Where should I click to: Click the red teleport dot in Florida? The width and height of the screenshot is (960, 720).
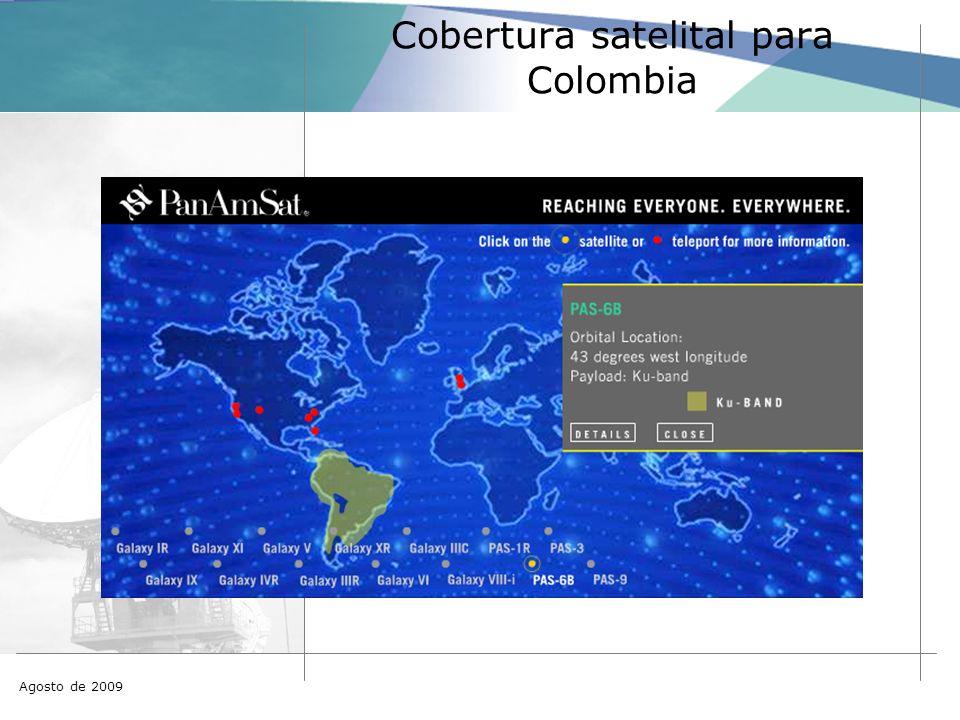pyautogui.click(x=315, y=431)
